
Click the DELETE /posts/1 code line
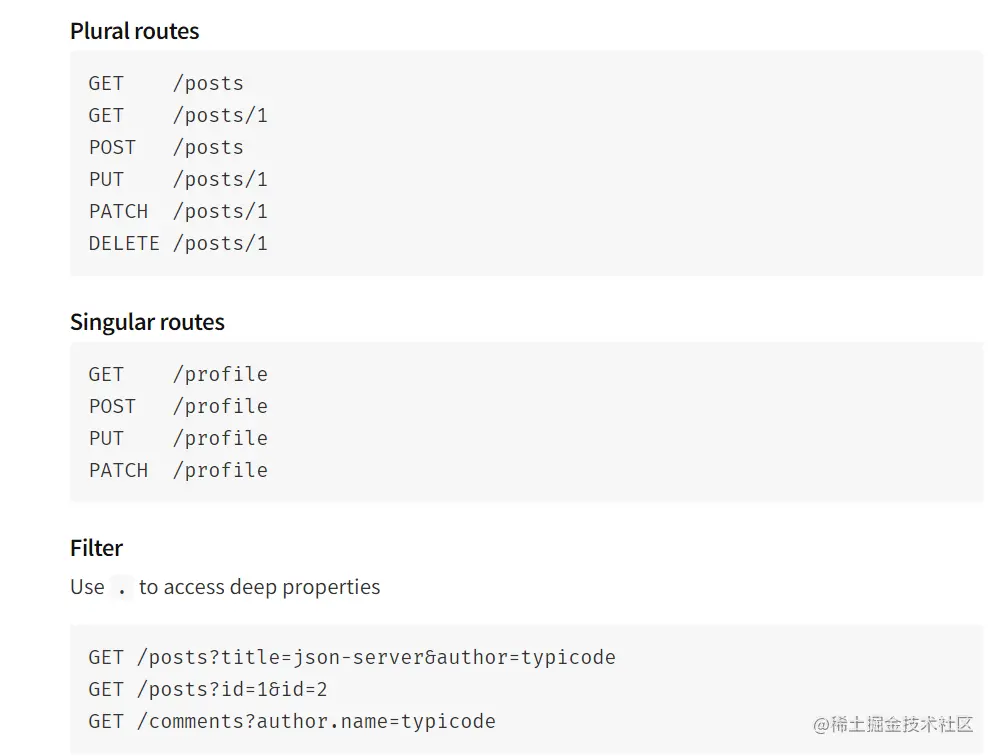(x=178, y=243)
